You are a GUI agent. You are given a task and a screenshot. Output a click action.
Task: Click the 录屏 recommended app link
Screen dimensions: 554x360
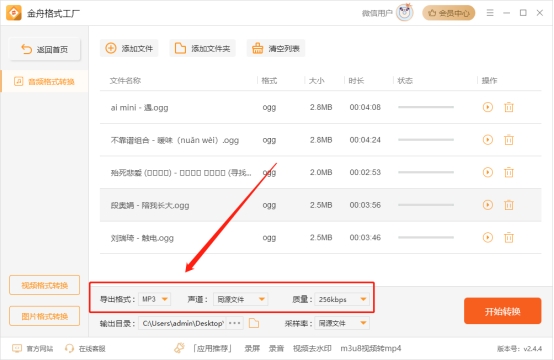pyautogui.click(x=252, y=349)
